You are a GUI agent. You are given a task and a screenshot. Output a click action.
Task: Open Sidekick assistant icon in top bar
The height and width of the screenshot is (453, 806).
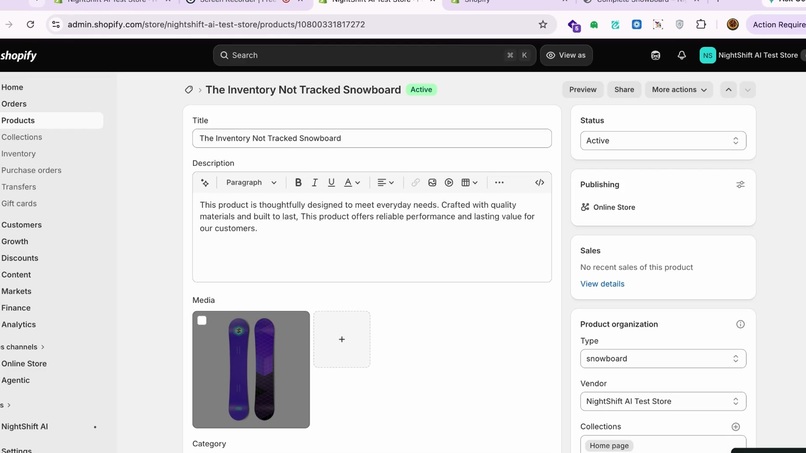655,56
